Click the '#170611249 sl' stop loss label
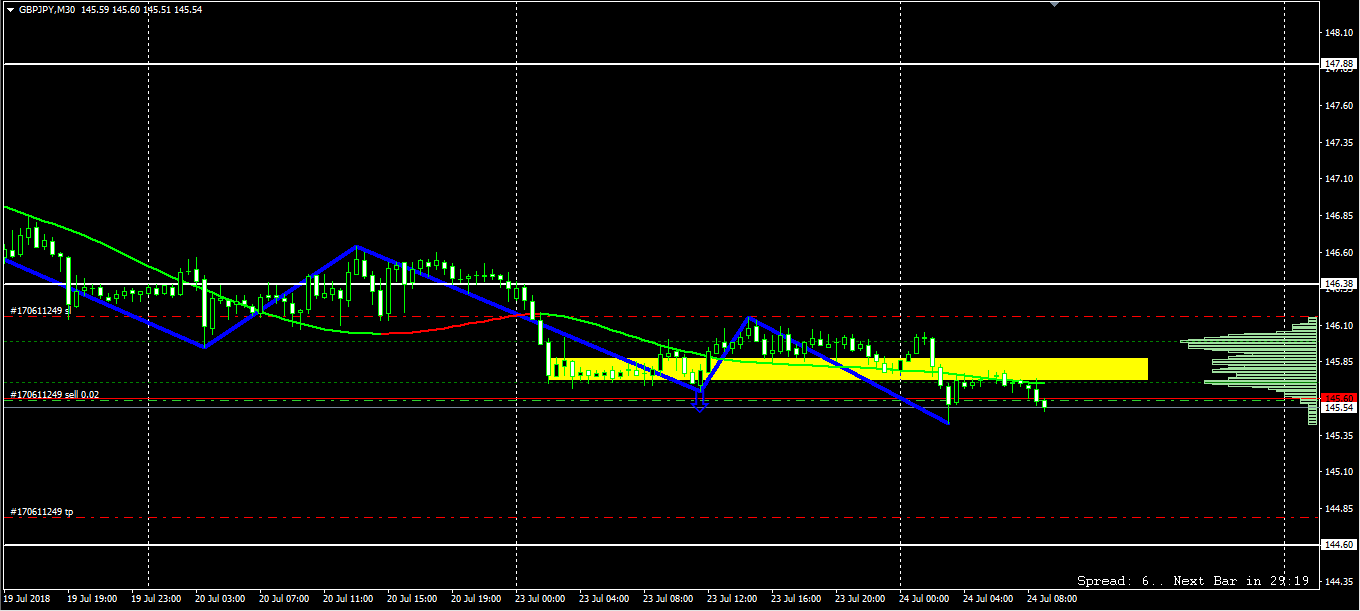 click(x=41, y=311)
